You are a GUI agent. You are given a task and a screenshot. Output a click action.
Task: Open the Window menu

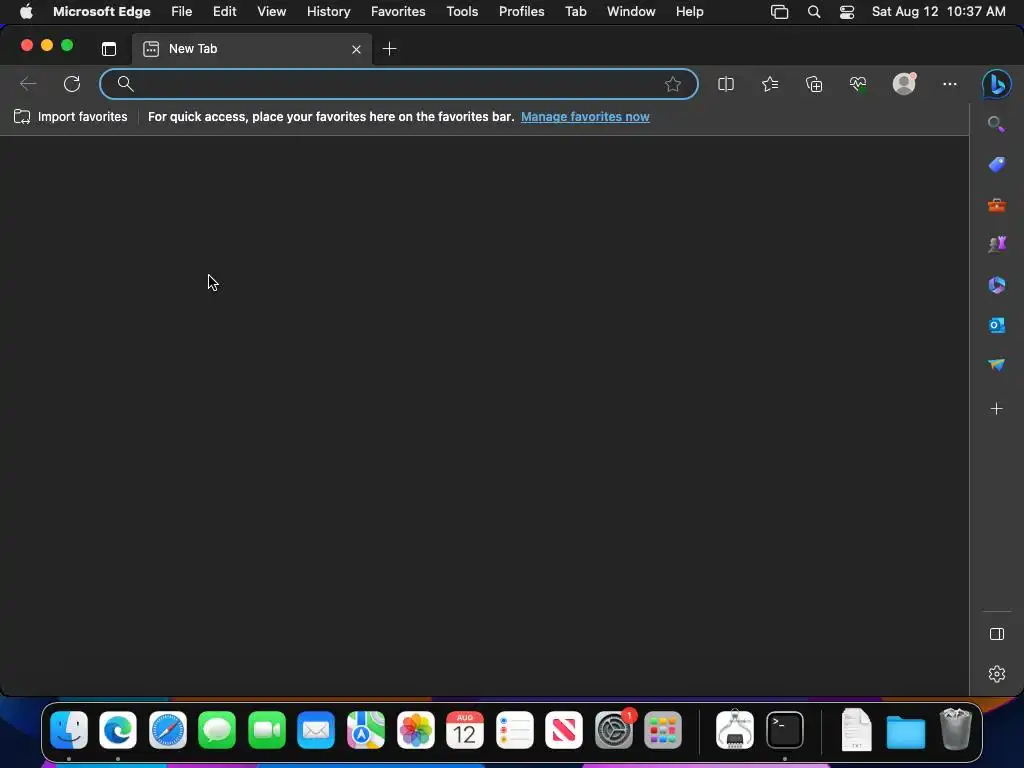pos(631,12)
